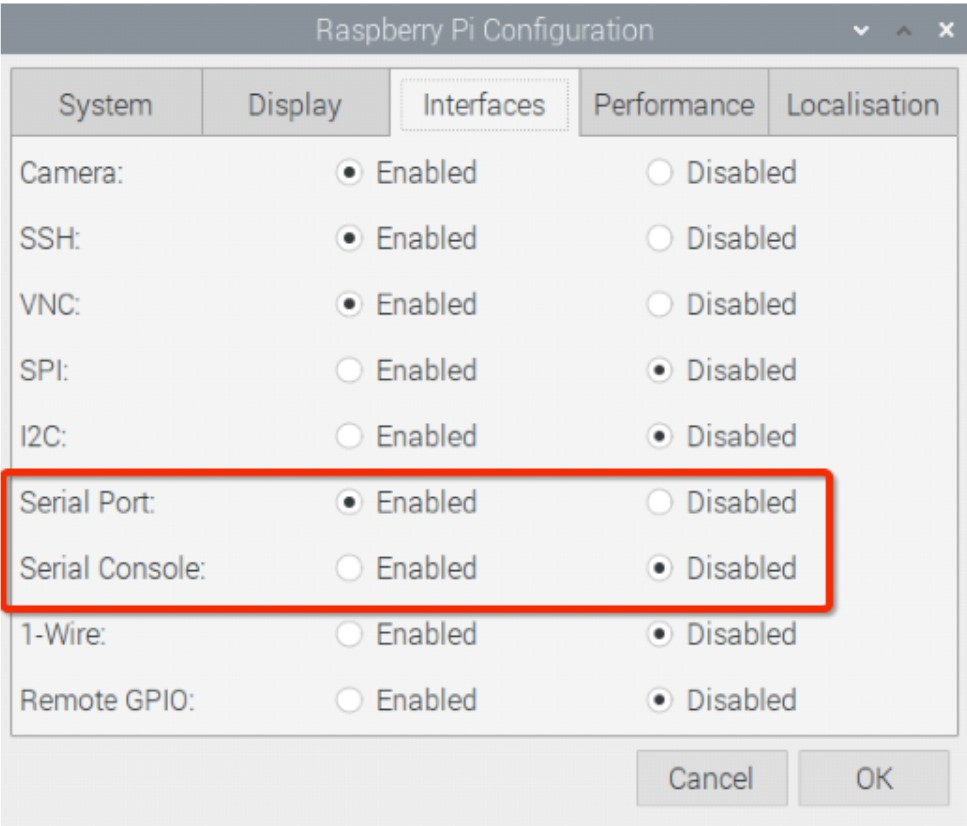Enable 1-Wire interface

click(349, 634)
